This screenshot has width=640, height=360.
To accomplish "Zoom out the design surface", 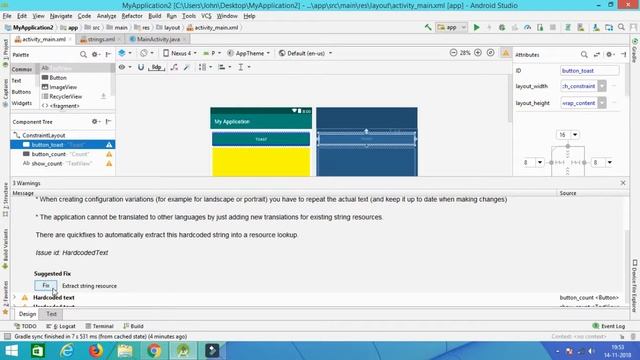I will coord(453,53).
